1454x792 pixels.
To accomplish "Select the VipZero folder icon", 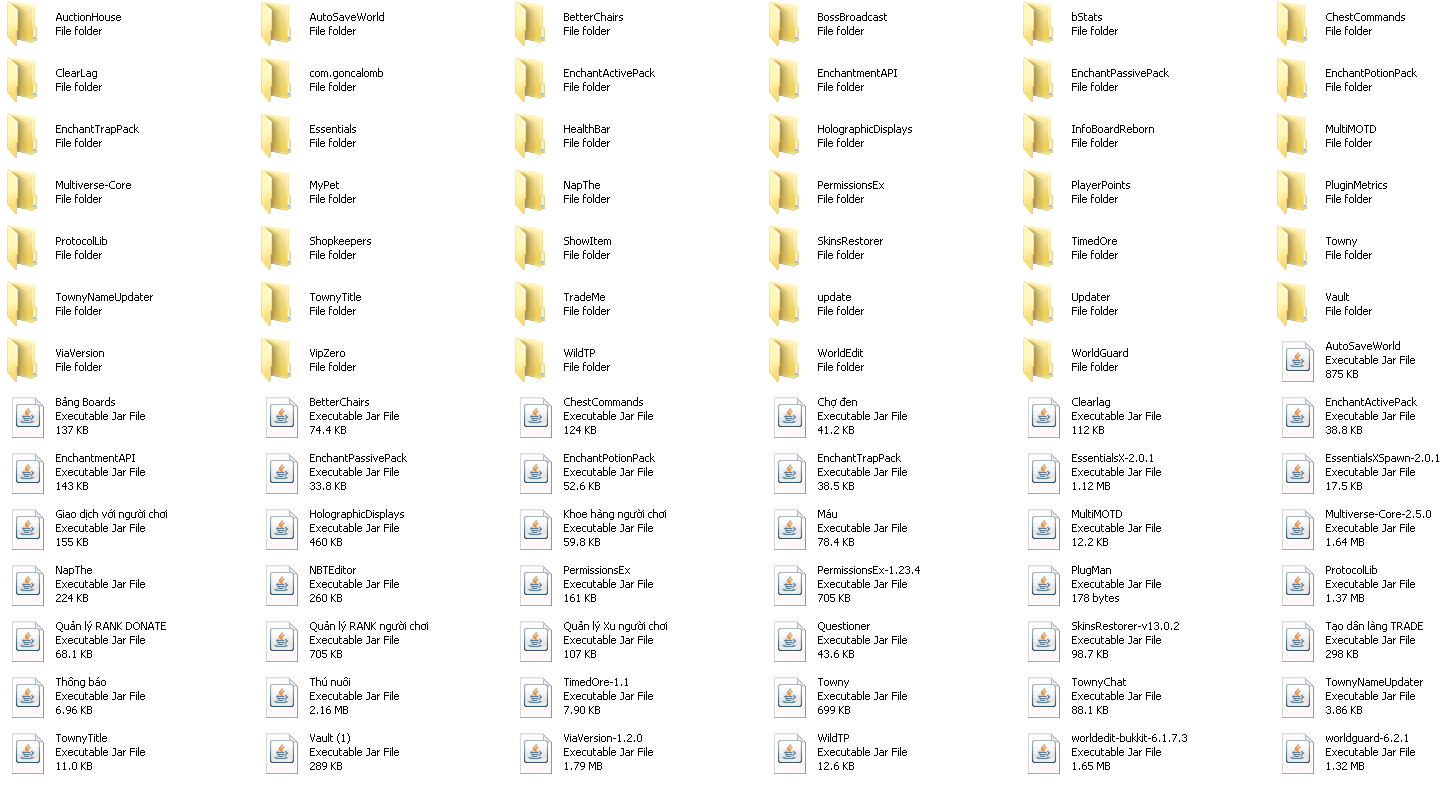I will 278,360.
